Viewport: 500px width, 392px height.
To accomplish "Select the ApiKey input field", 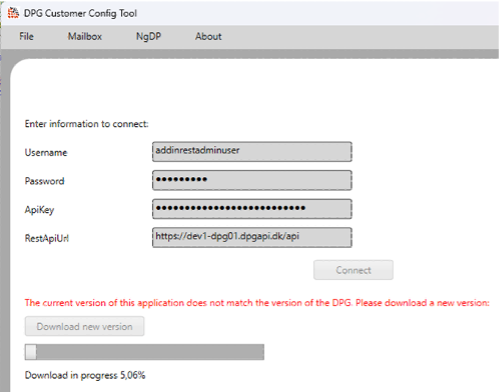I will [252, 209].
